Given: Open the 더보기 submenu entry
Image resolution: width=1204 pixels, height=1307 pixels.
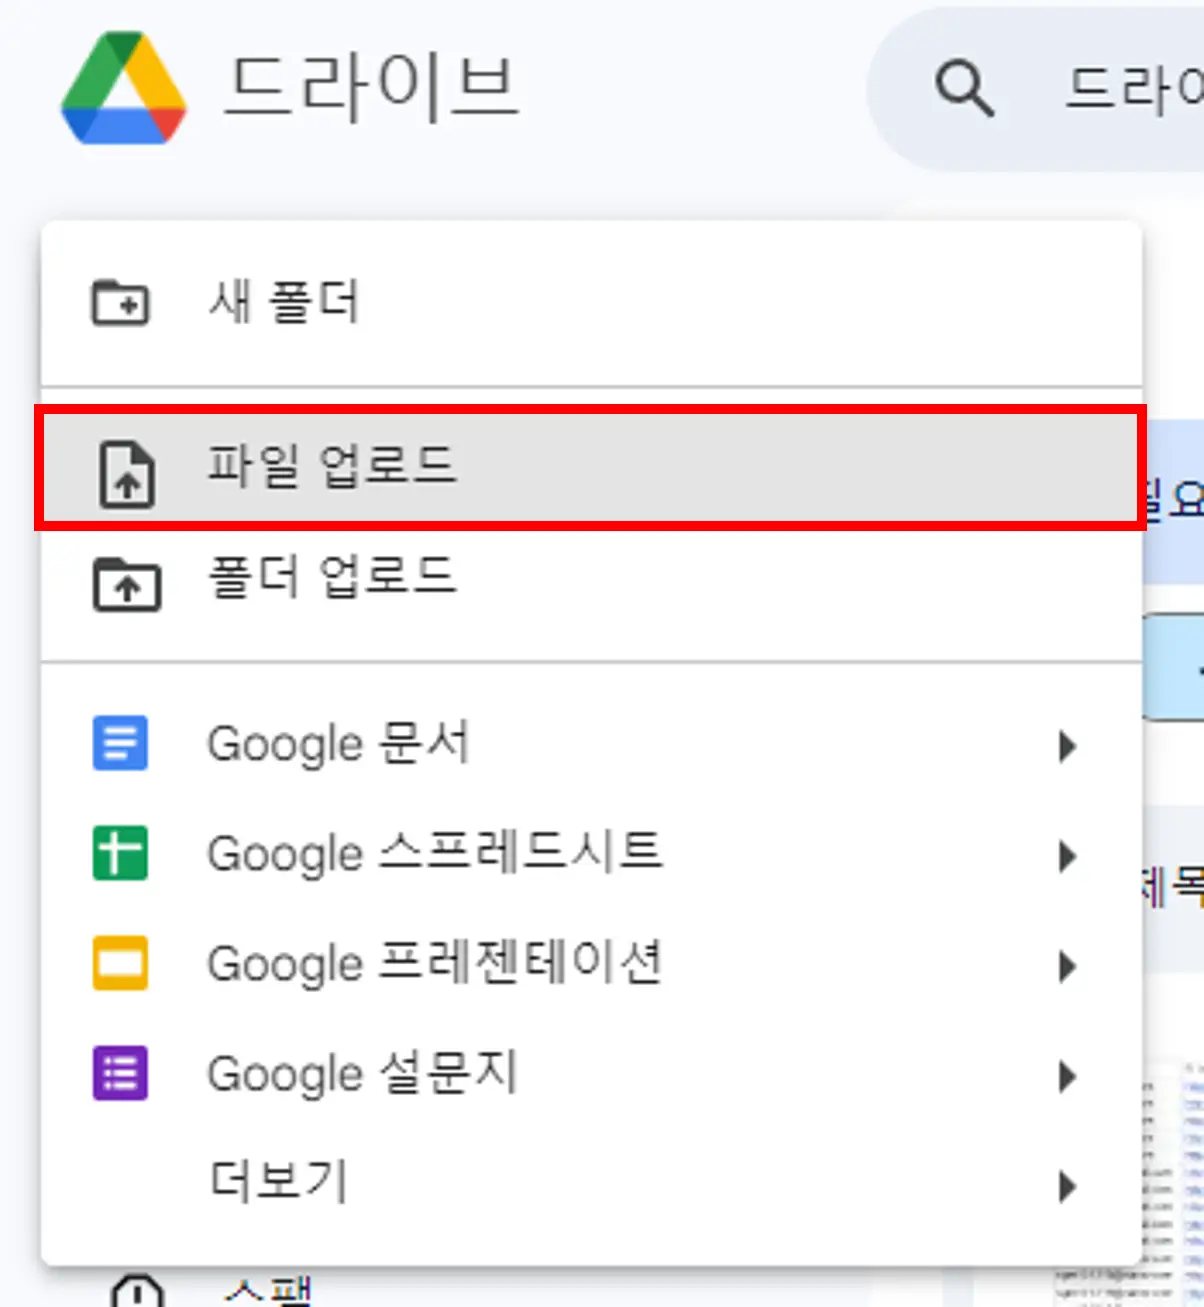Looking at the screenshot, I should tap(591, 1184).
